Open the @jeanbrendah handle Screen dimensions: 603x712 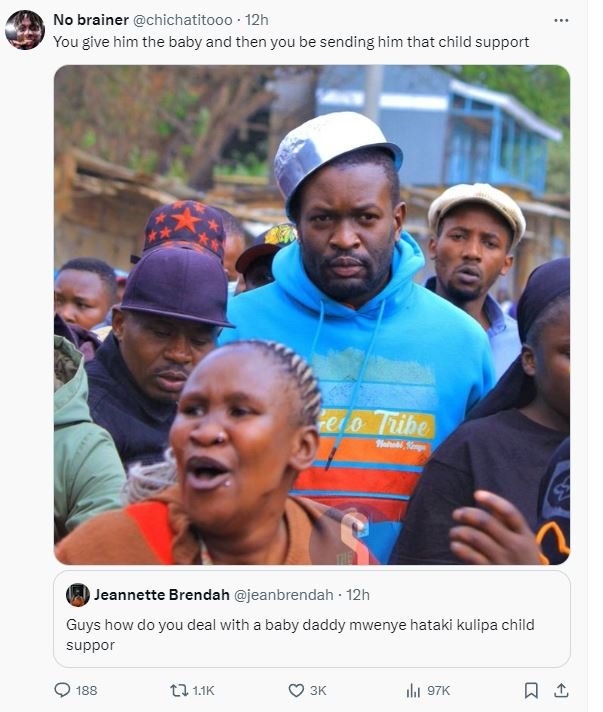[x=283, y=595]
